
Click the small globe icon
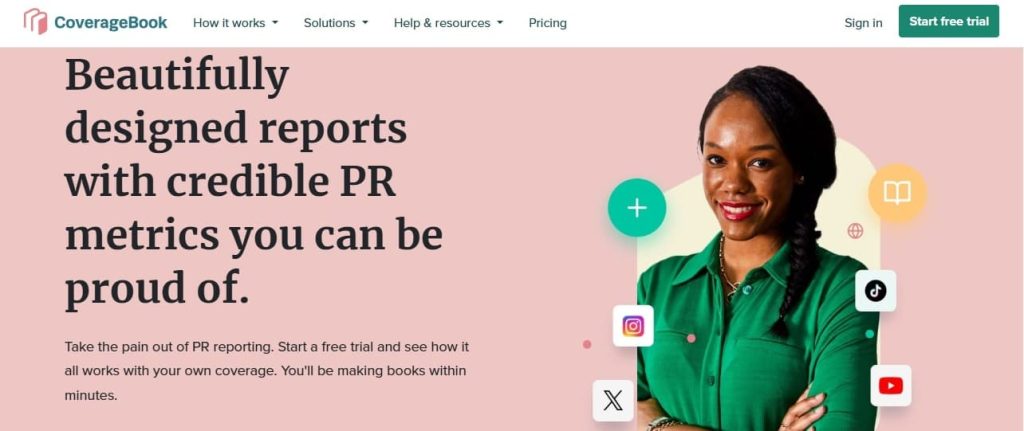pyautogui.click(x=855, y=231)
